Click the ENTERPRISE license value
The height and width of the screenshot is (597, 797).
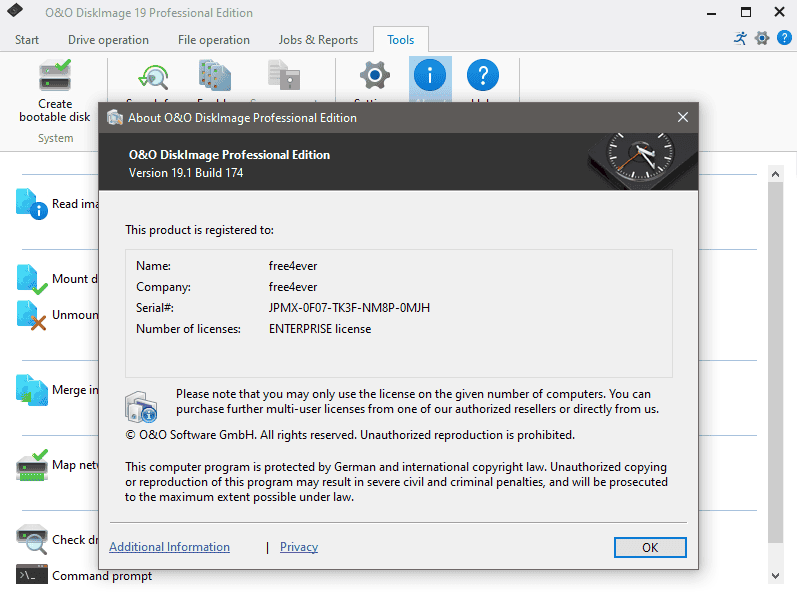pos(320,329)
